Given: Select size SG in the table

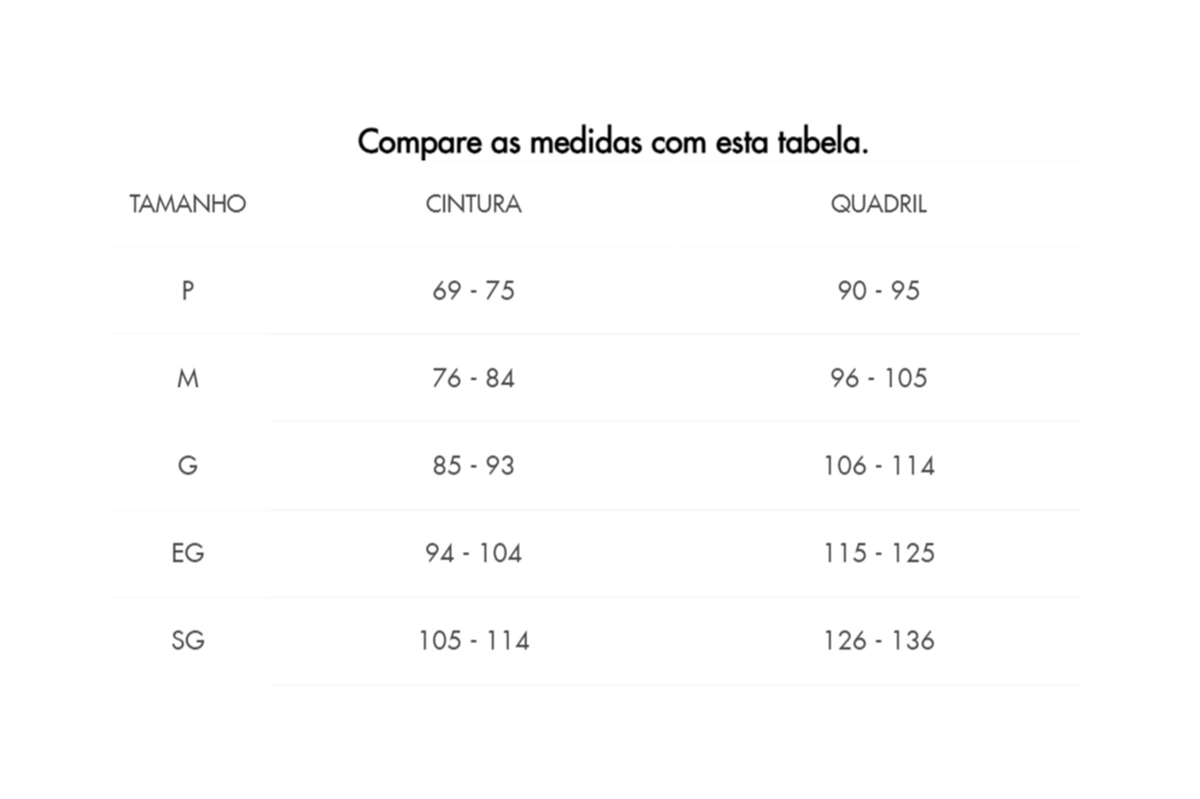Looking at the screenshot, I should pos(187,640).
